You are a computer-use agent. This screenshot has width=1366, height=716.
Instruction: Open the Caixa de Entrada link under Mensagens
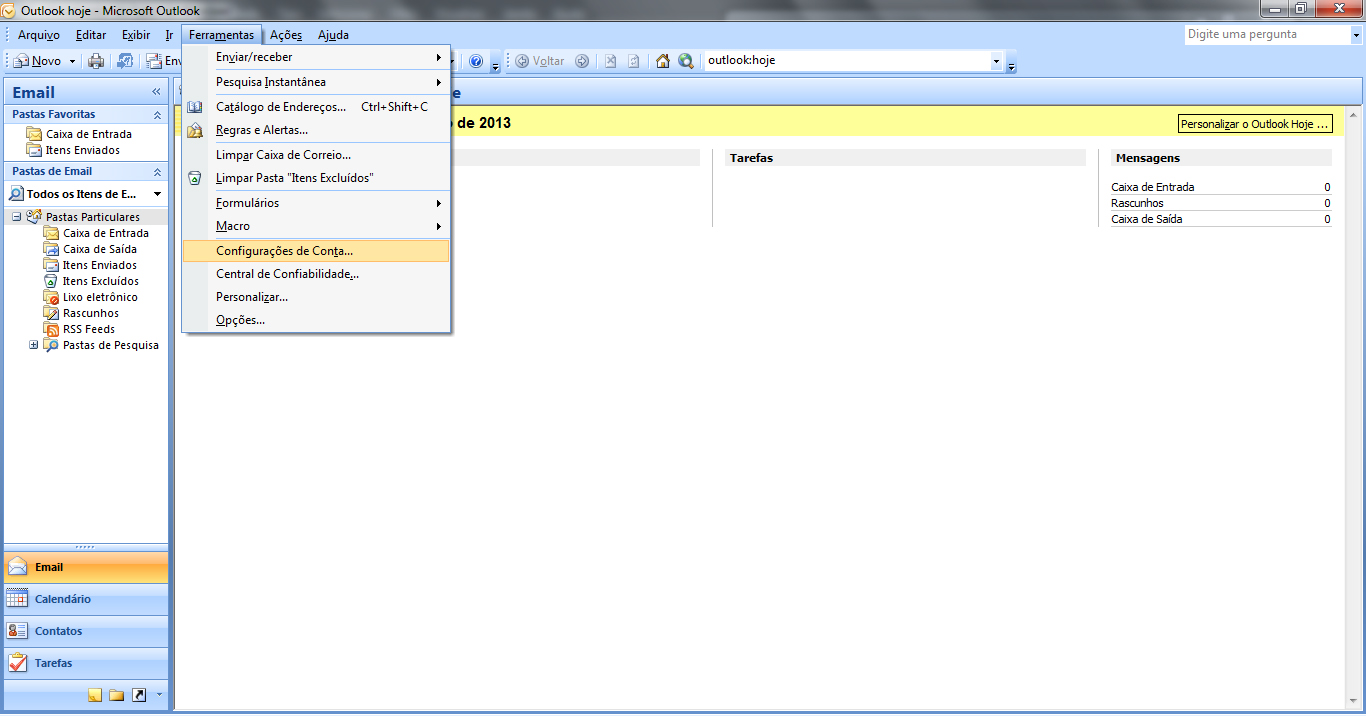click(x=1152, y=187)
